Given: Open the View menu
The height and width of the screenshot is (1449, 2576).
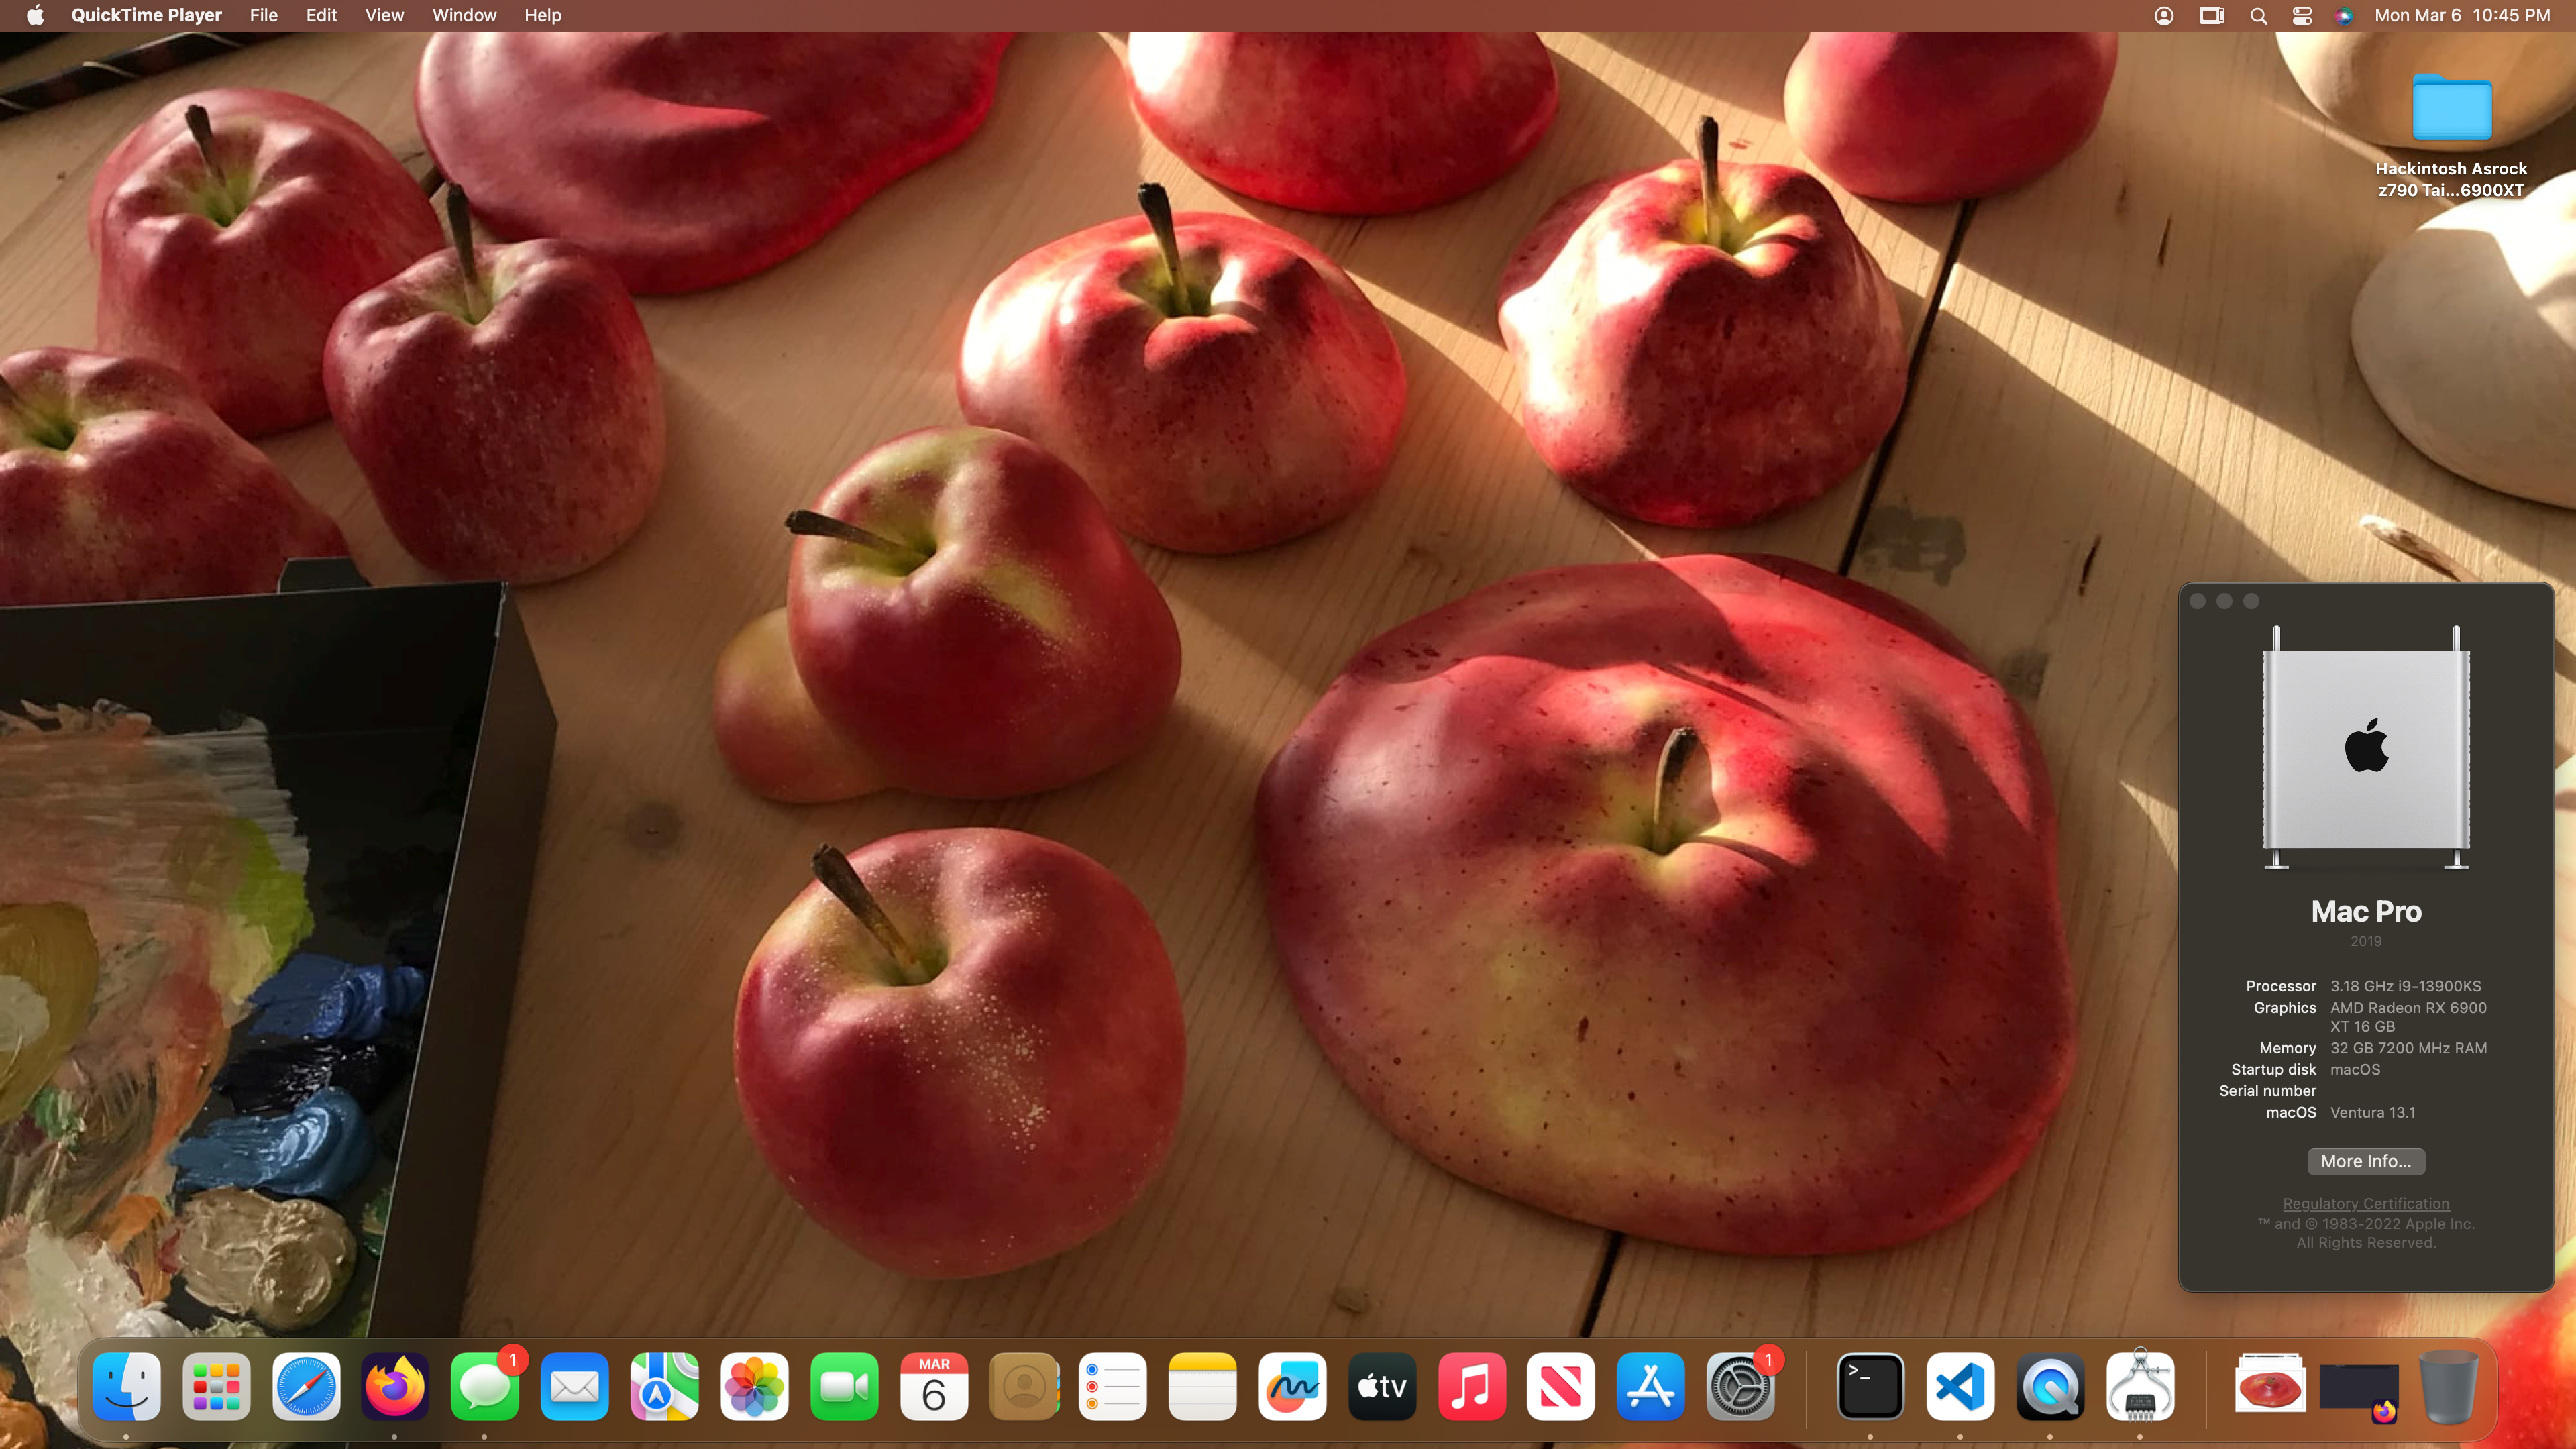Looking at the screenshot, I should pyautogui.click(x=384, y=16).
